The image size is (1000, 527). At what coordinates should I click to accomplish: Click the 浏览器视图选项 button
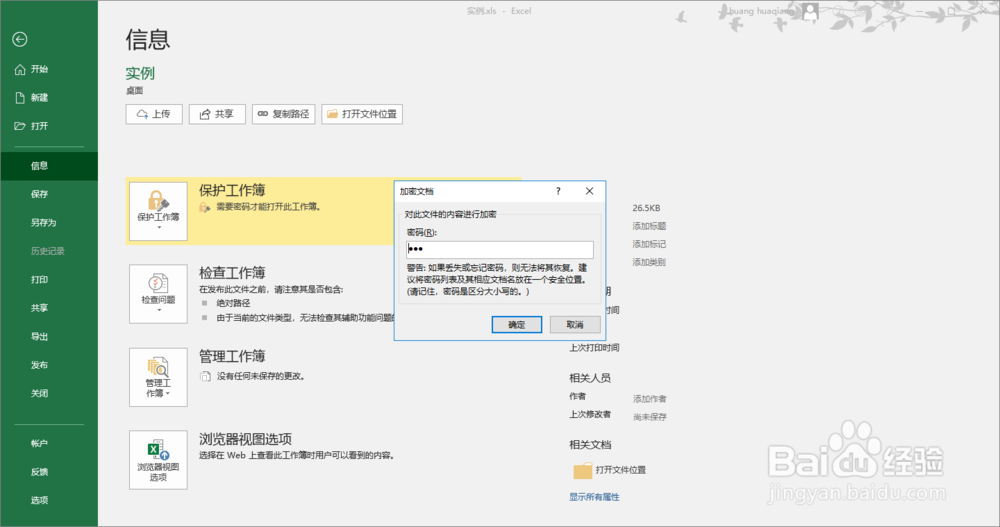pos(158,460)
